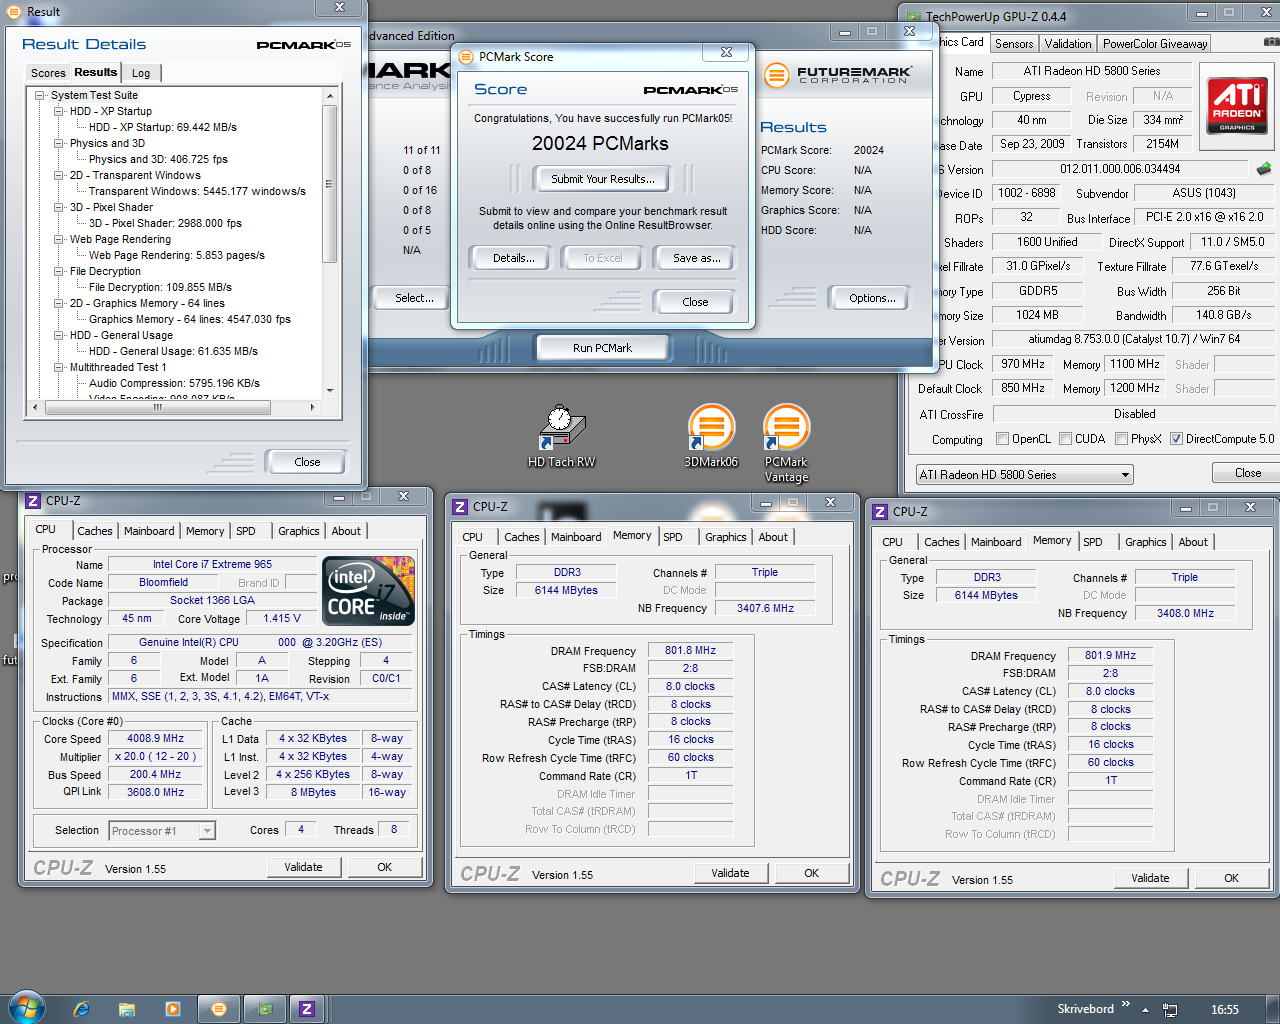Open Internet Explorer from the taskbar

tap(82, 1009)
